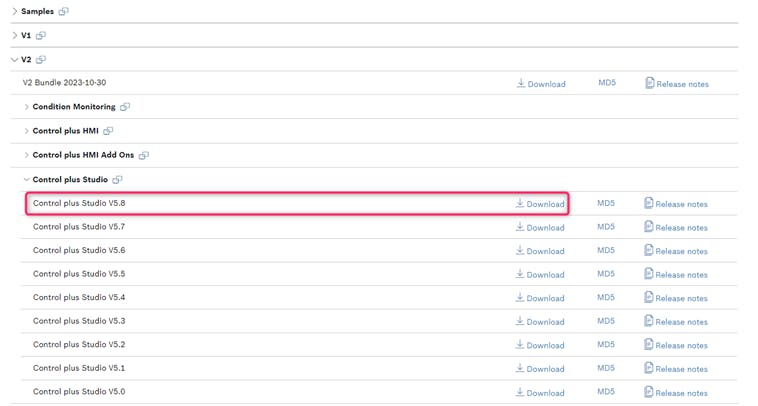This screenshot has width=758, height=406.
Task: Open release notes for V2 Bundle
Action: click(x=677, y=84)
